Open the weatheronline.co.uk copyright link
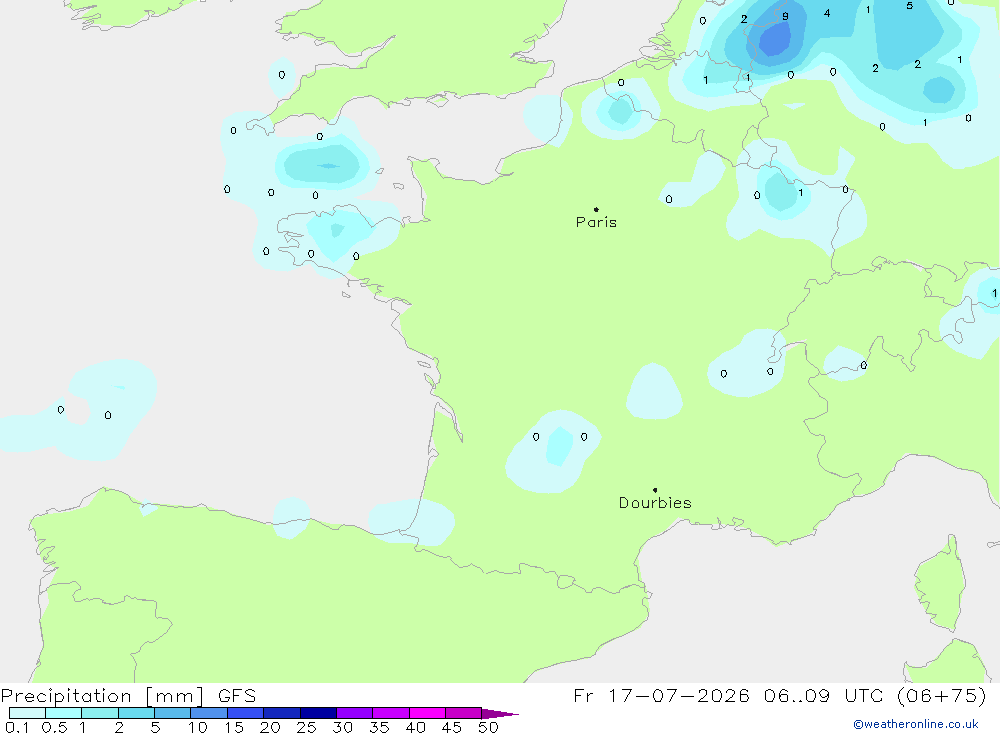The height and width of the screenshot is (733, 1000). tap(916, 724)
